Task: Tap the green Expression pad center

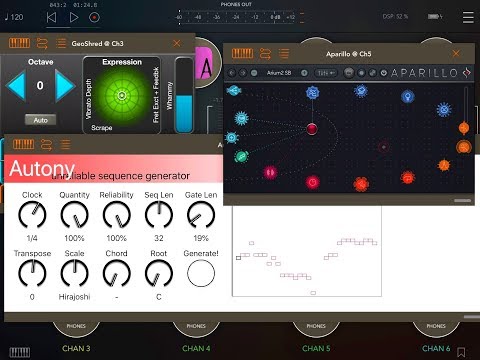Action: coord(122,96)
